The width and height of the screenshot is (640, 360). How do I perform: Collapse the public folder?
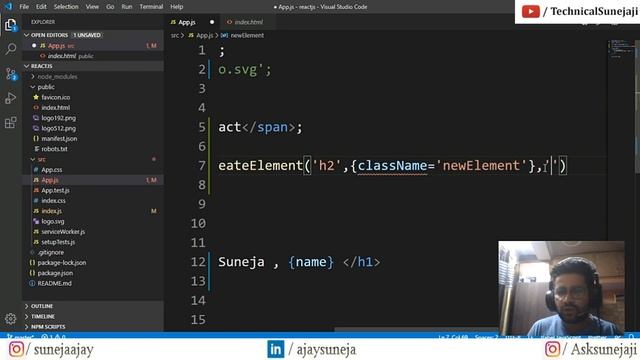(46, 87)
